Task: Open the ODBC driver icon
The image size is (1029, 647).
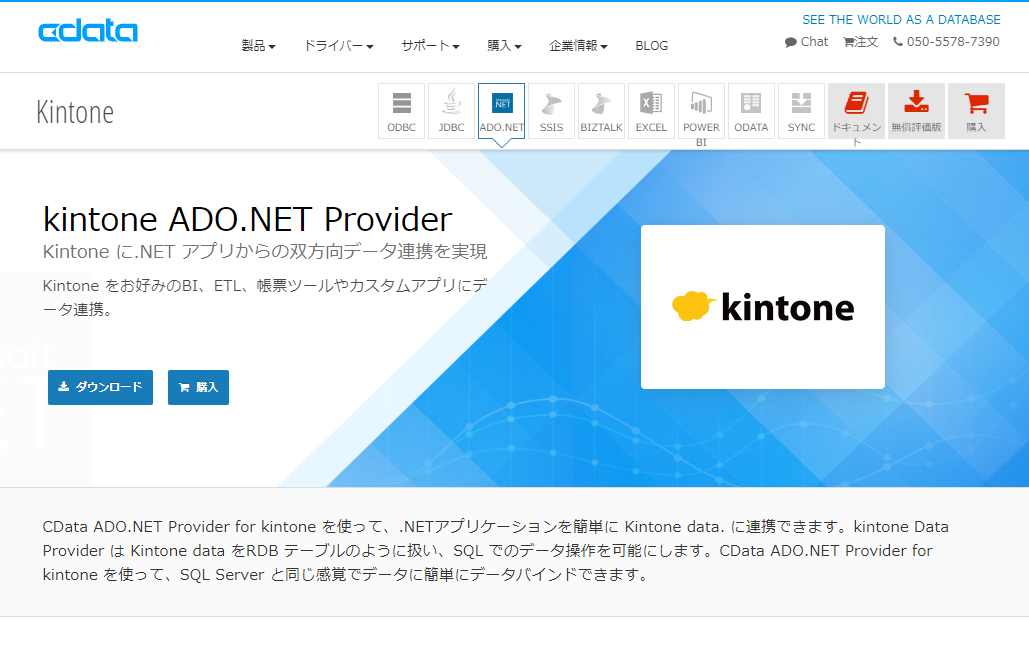Action: coord(401,111)
